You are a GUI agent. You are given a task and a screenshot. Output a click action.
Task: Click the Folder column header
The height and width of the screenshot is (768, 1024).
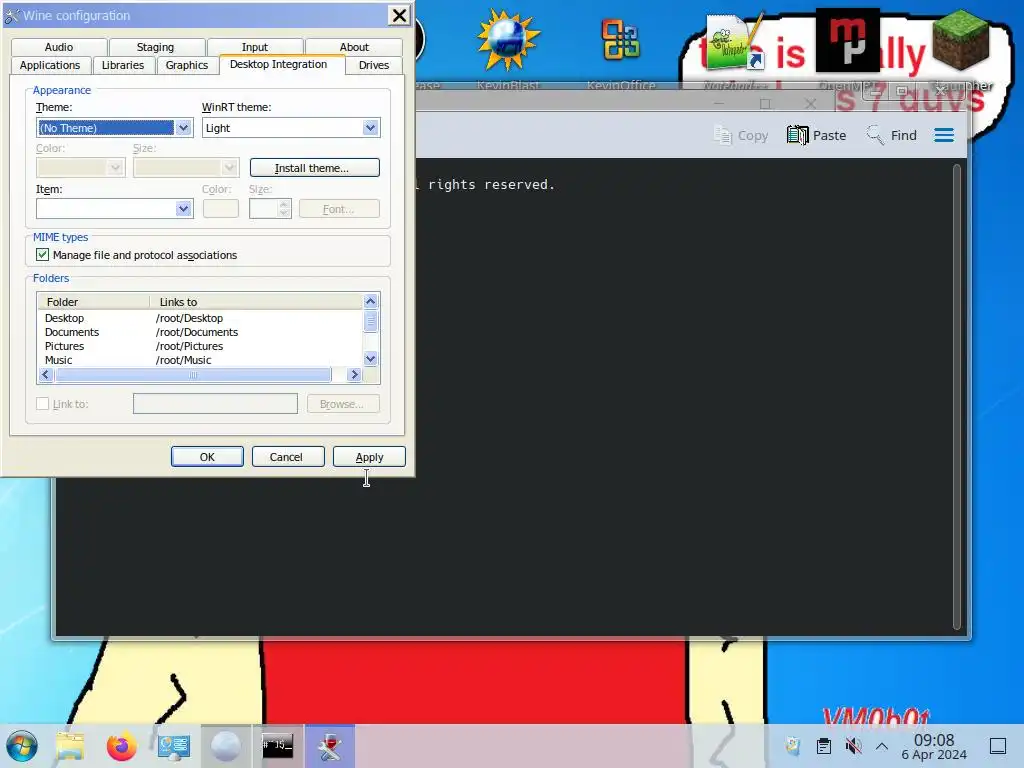pos(94,302)
